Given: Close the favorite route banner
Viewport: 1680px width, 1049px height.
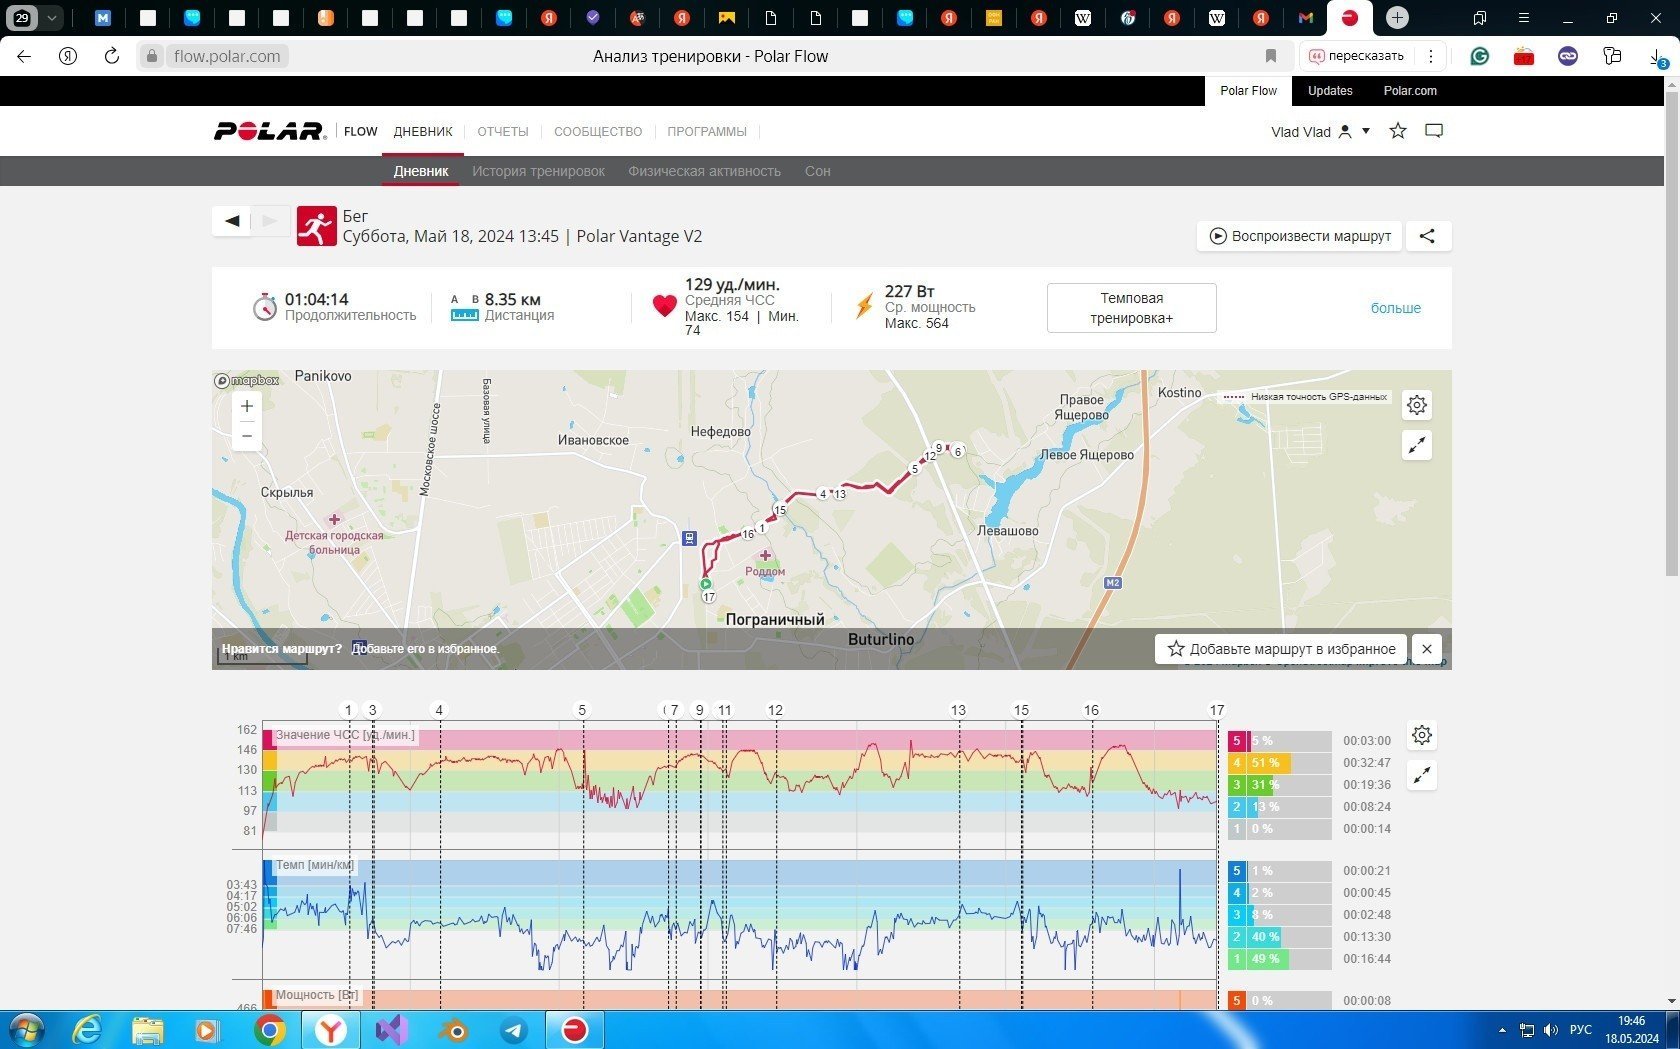Looking at the screenshot, I should 1427,649.
